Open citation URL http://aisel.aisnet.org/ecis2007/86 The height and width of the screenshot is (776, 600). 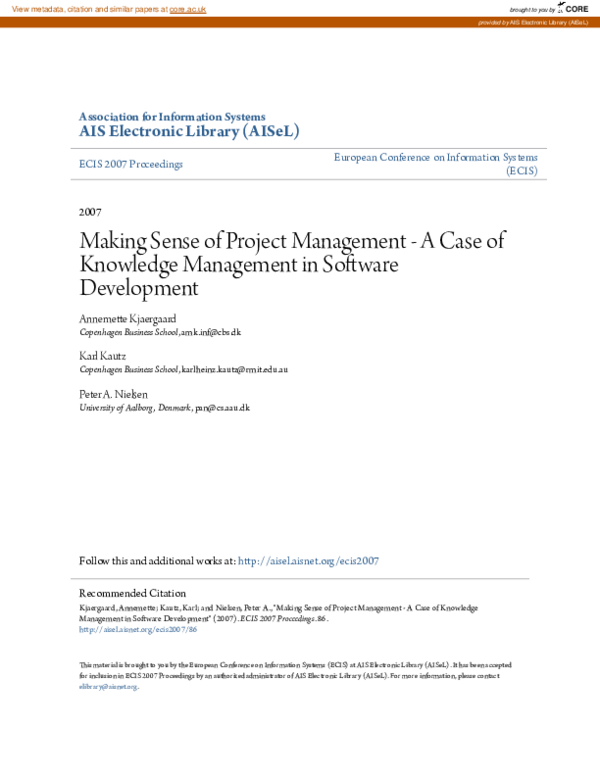(x=138, y=630)
